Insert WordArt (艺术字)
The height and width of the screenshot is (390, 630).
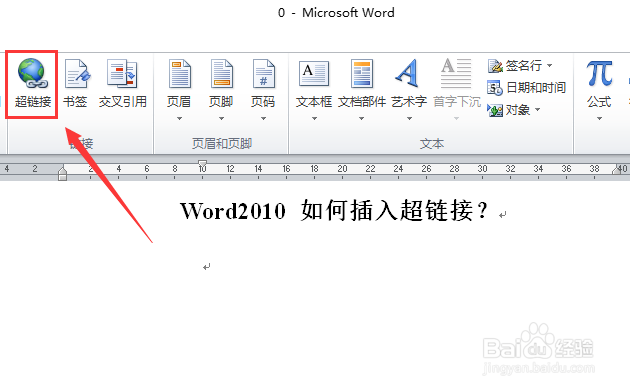tap(407, 74)
